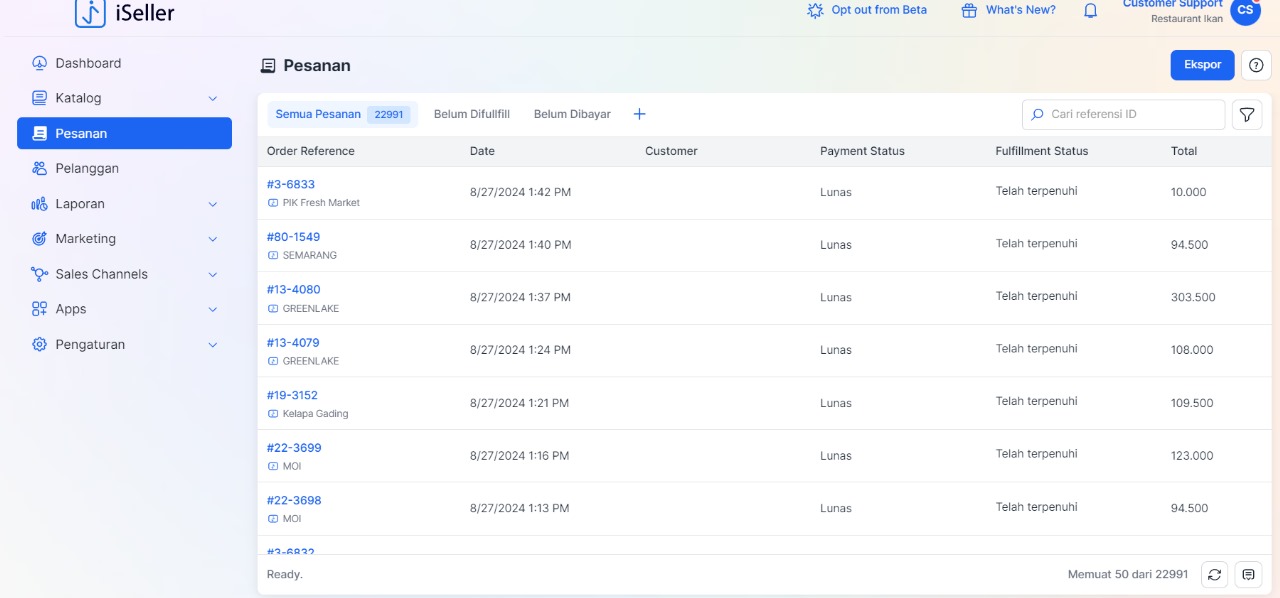Screen dimensions: 1280x598
Task: Expand the Laporan menu chevron
Action: click(x=212, y=204)
